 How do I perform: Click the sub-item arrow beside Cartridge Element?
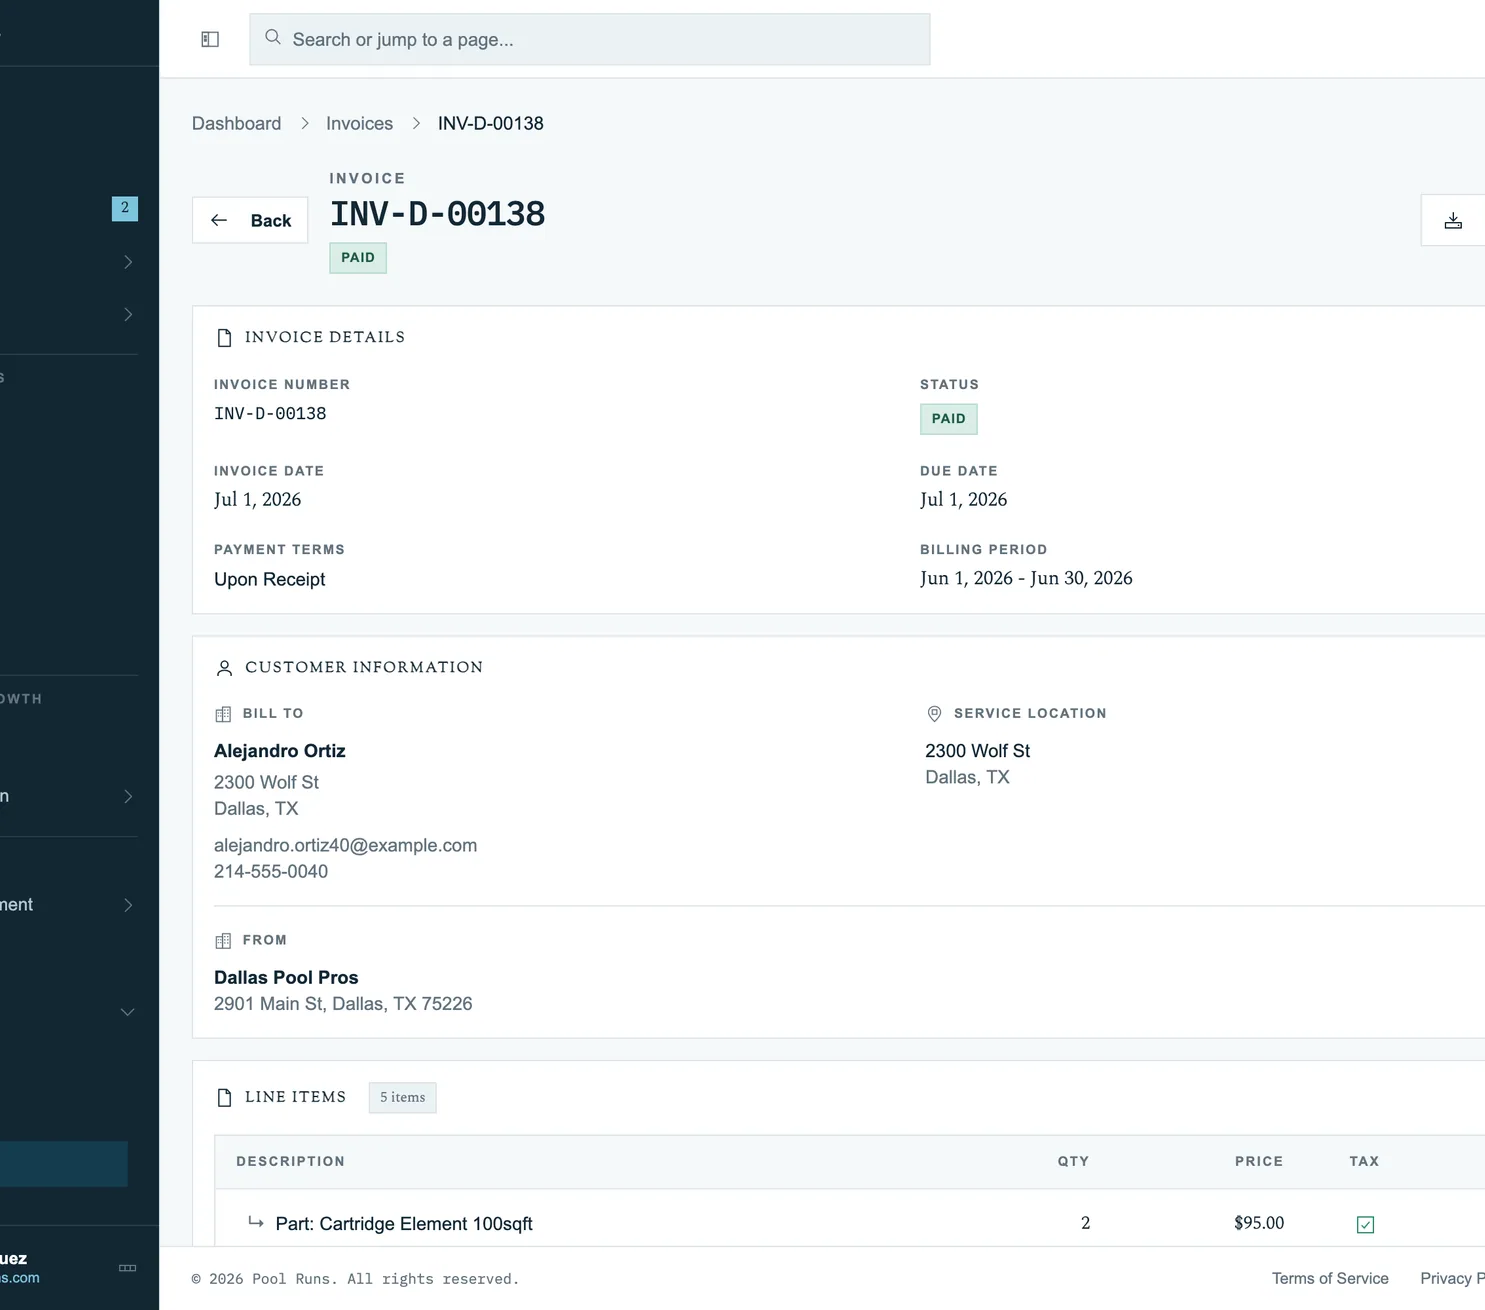click(x=256, y=1222)
